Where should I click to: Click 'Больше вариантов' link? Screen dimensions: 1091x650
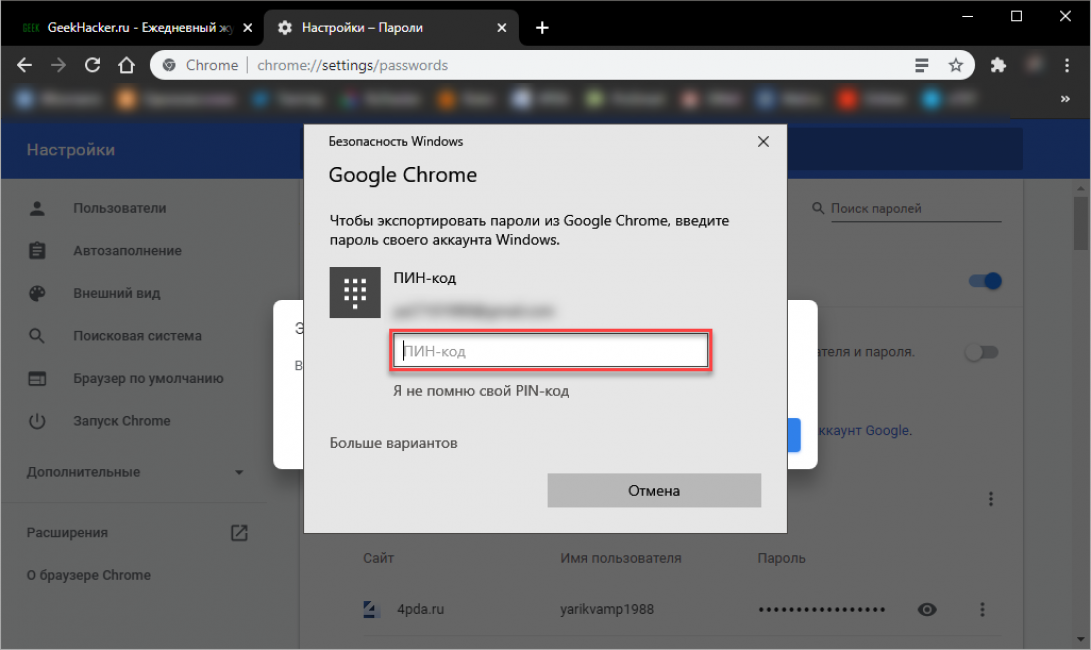pos(393,443)
